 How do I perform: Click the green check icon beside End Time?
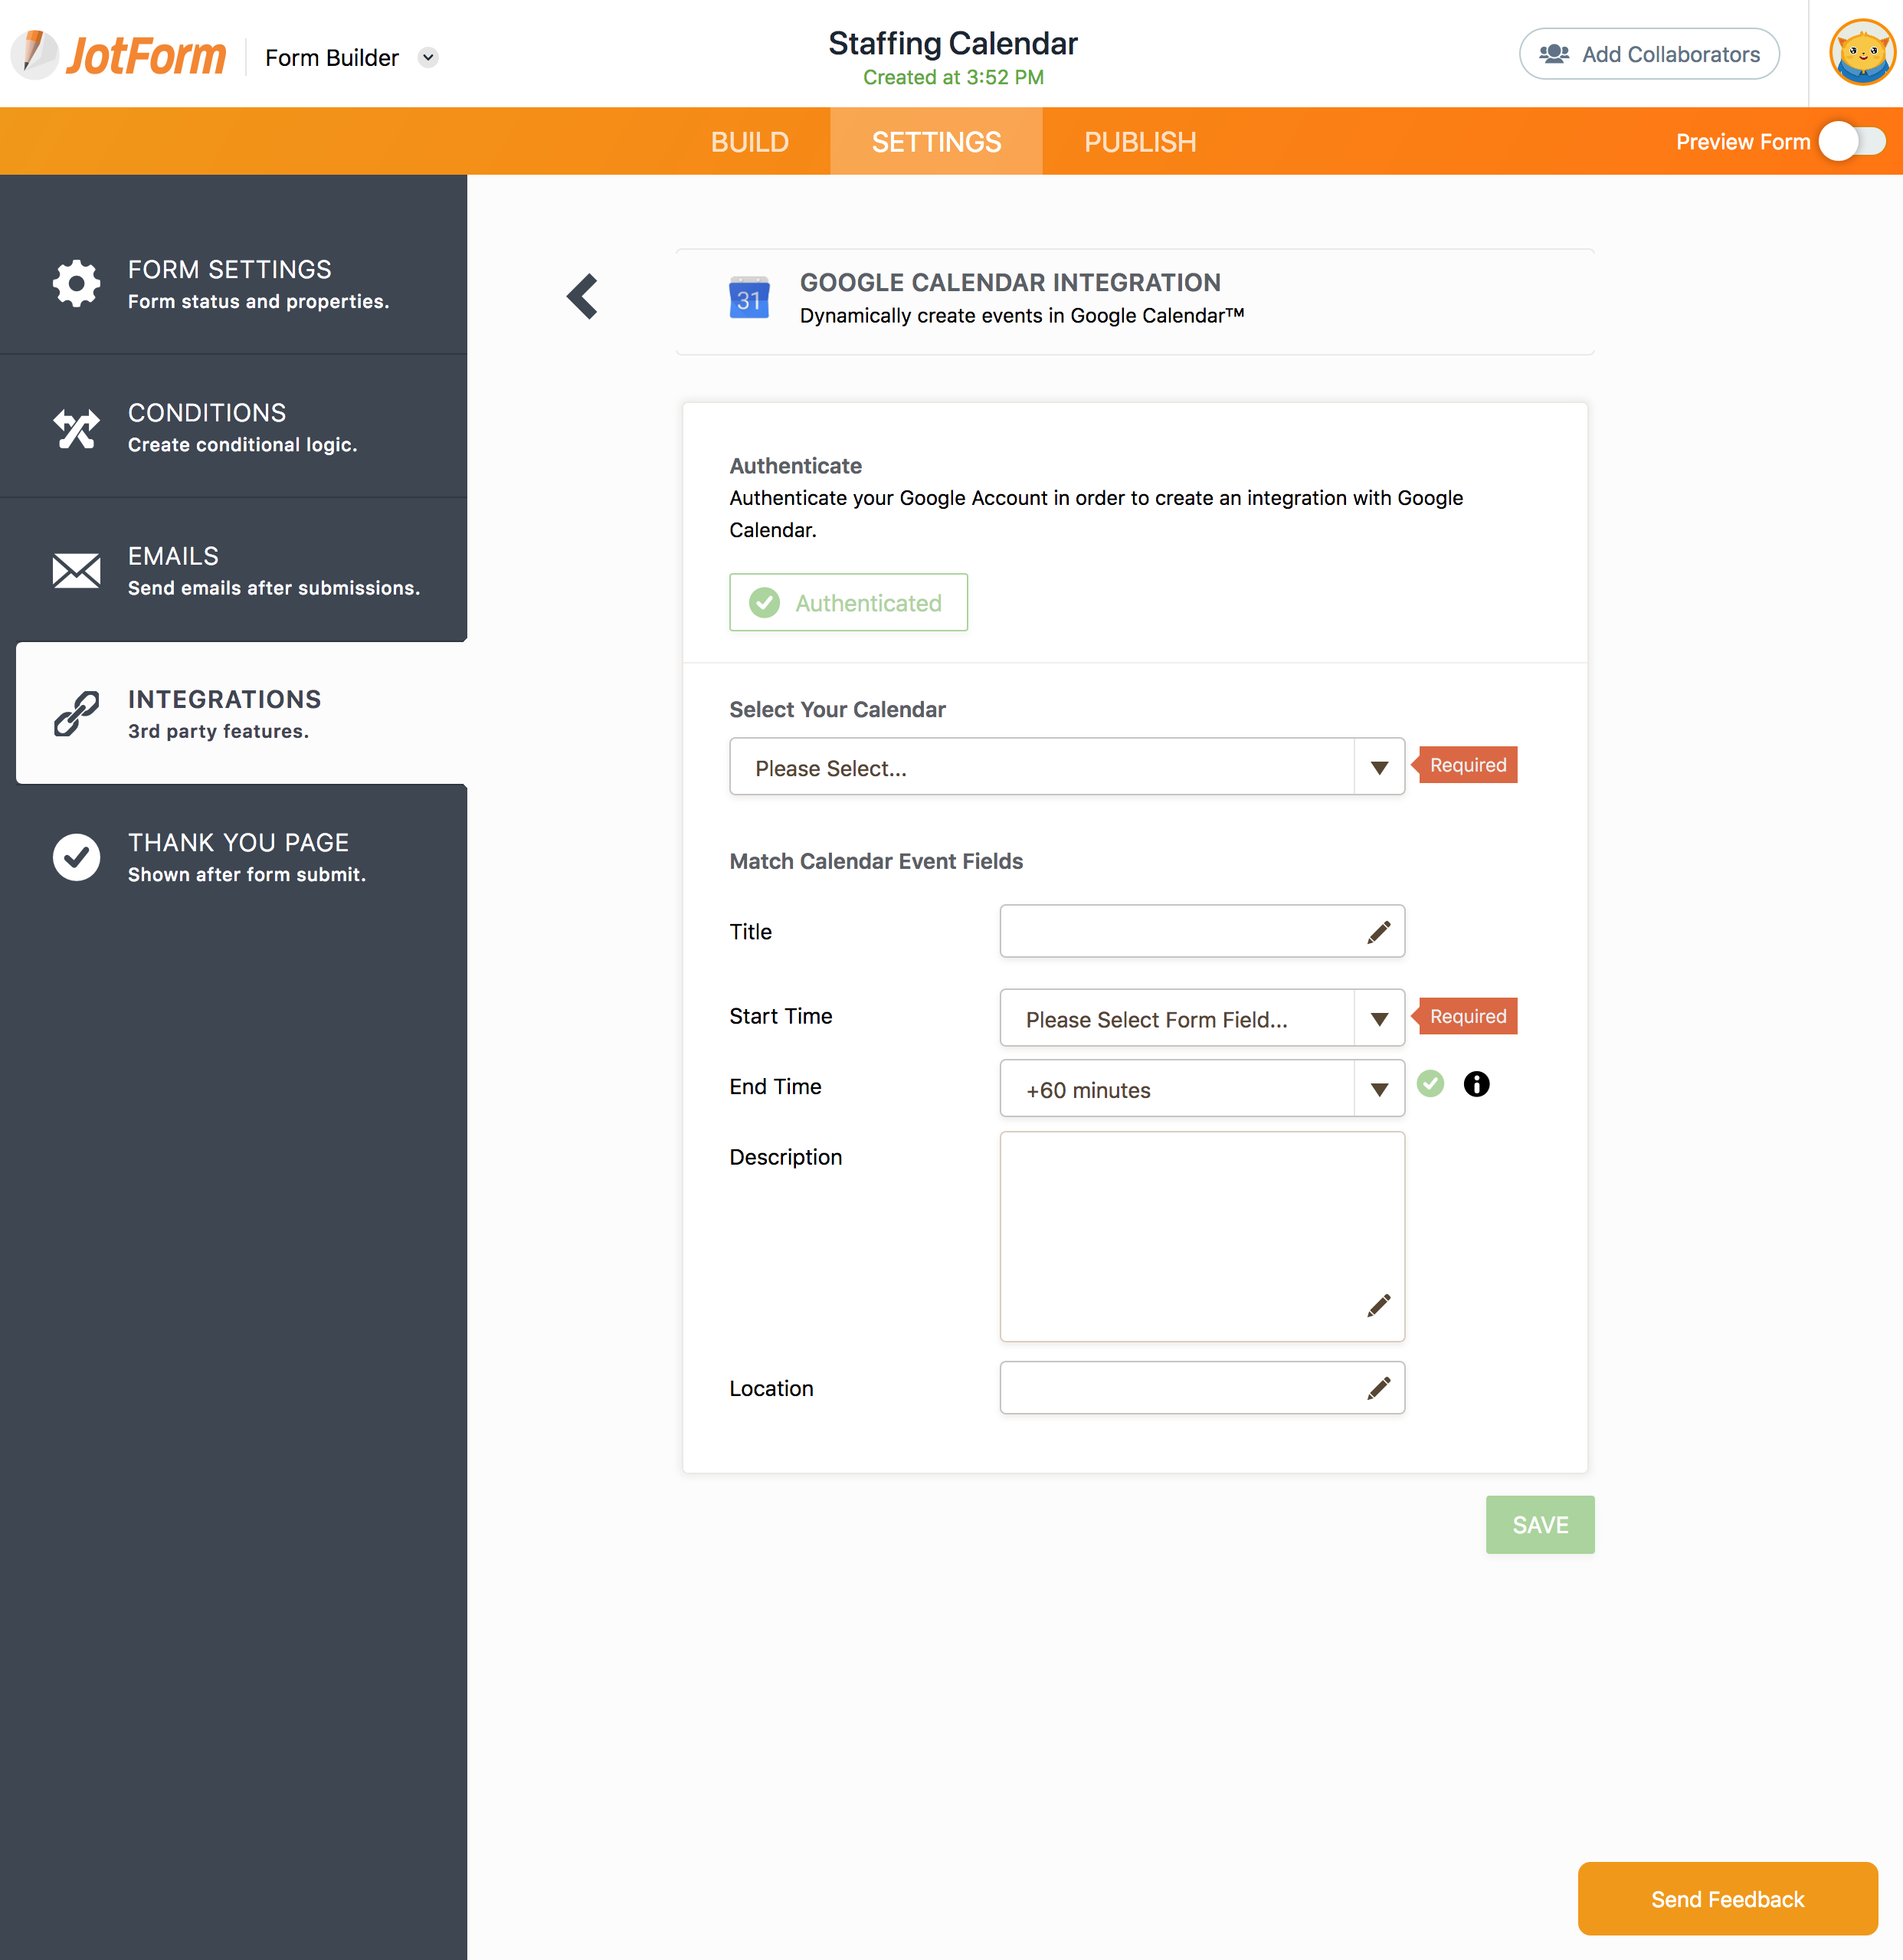click(1430, 1084)
